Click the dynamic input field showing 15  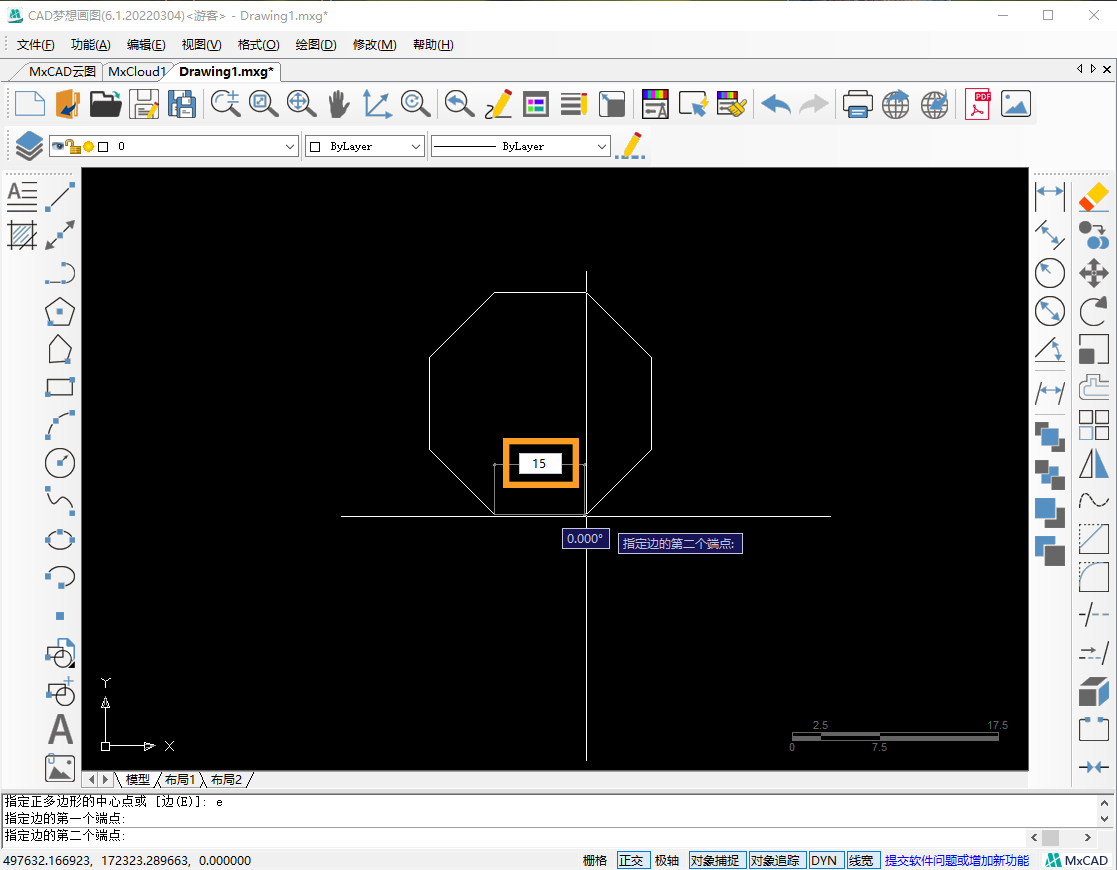[540, 463]
